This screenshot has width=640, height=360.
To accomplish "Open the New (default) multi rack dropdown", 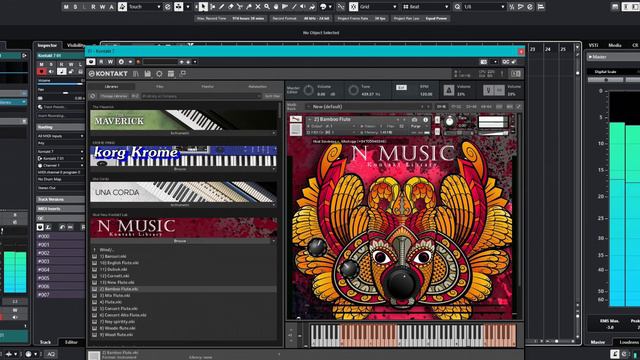I will tap(369, 107).
